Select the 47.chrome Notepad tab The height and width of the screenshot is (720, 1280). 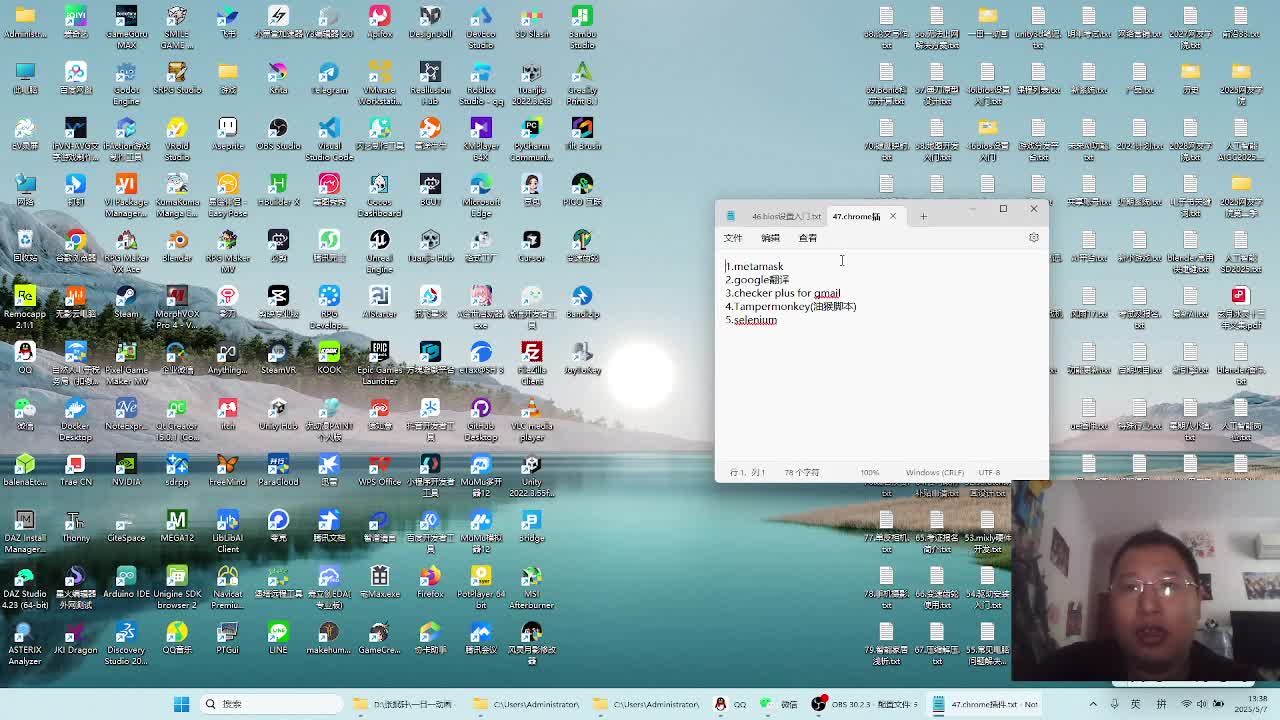(x=856, y=216)
